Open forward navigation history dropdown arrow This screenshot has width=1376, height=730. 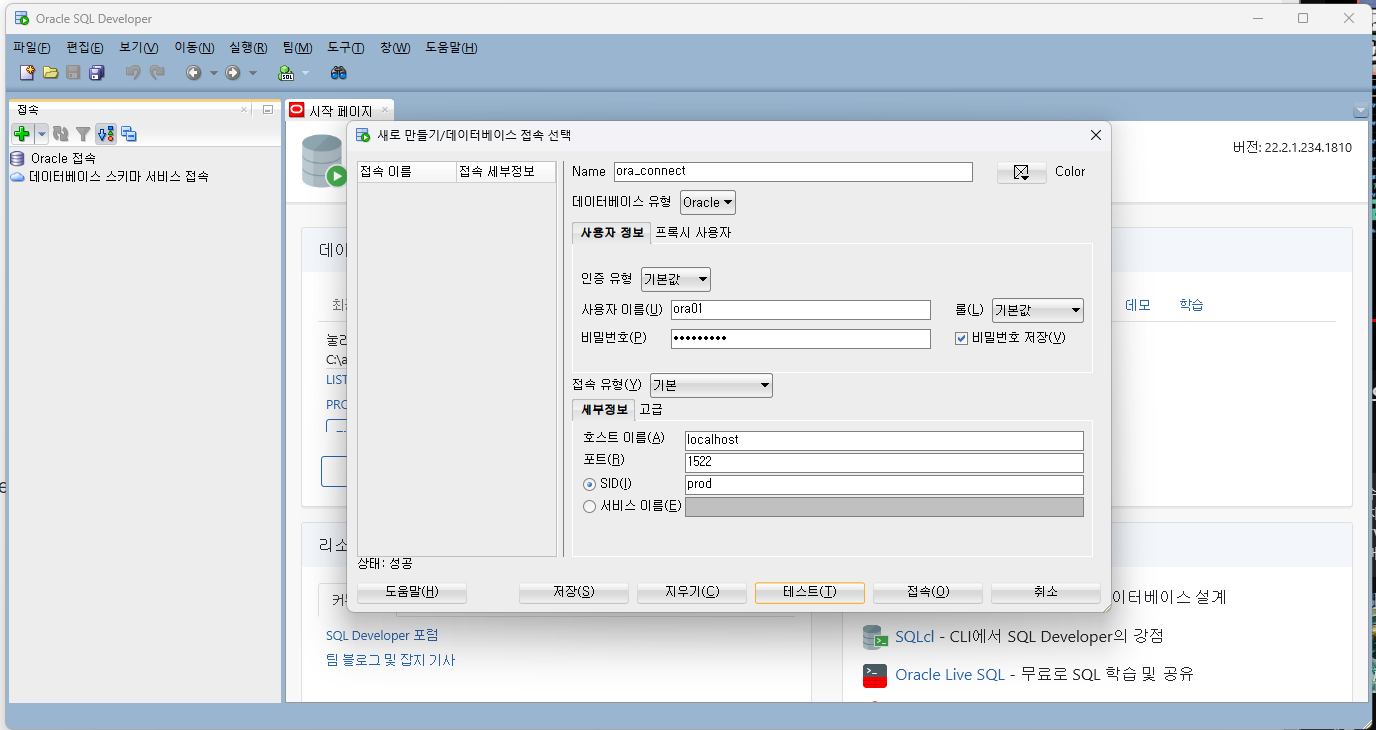[x=253, y=73]
